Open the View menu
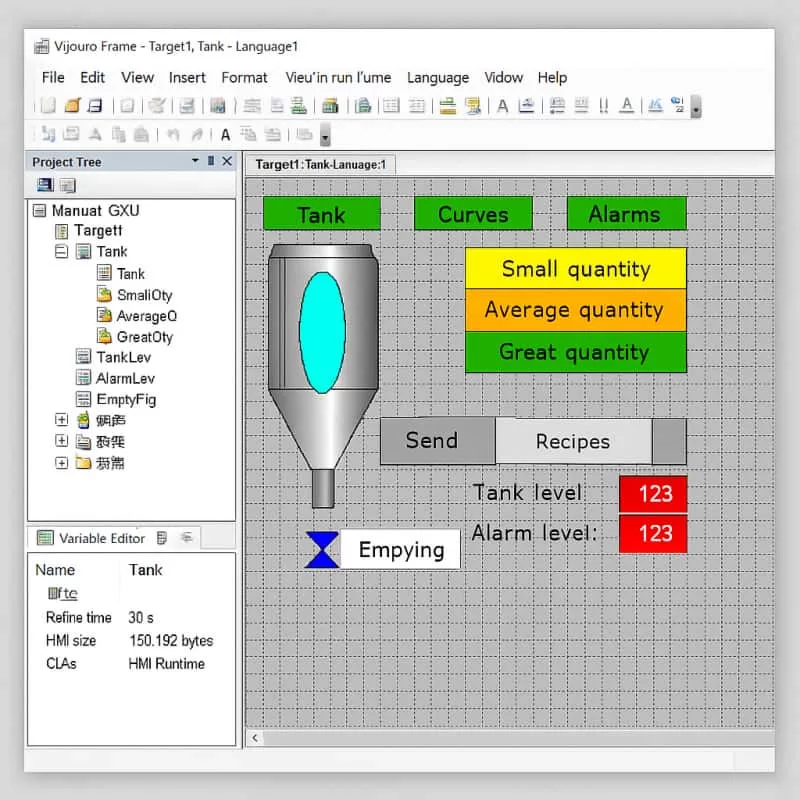 (x=137, y=78)
